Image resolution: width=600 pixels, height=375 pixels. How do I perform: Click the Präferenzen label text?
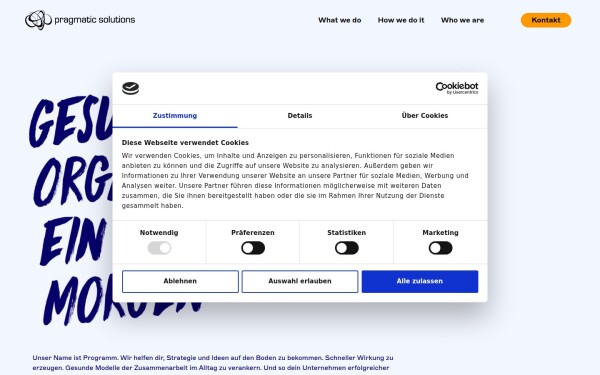pos(253,233)
